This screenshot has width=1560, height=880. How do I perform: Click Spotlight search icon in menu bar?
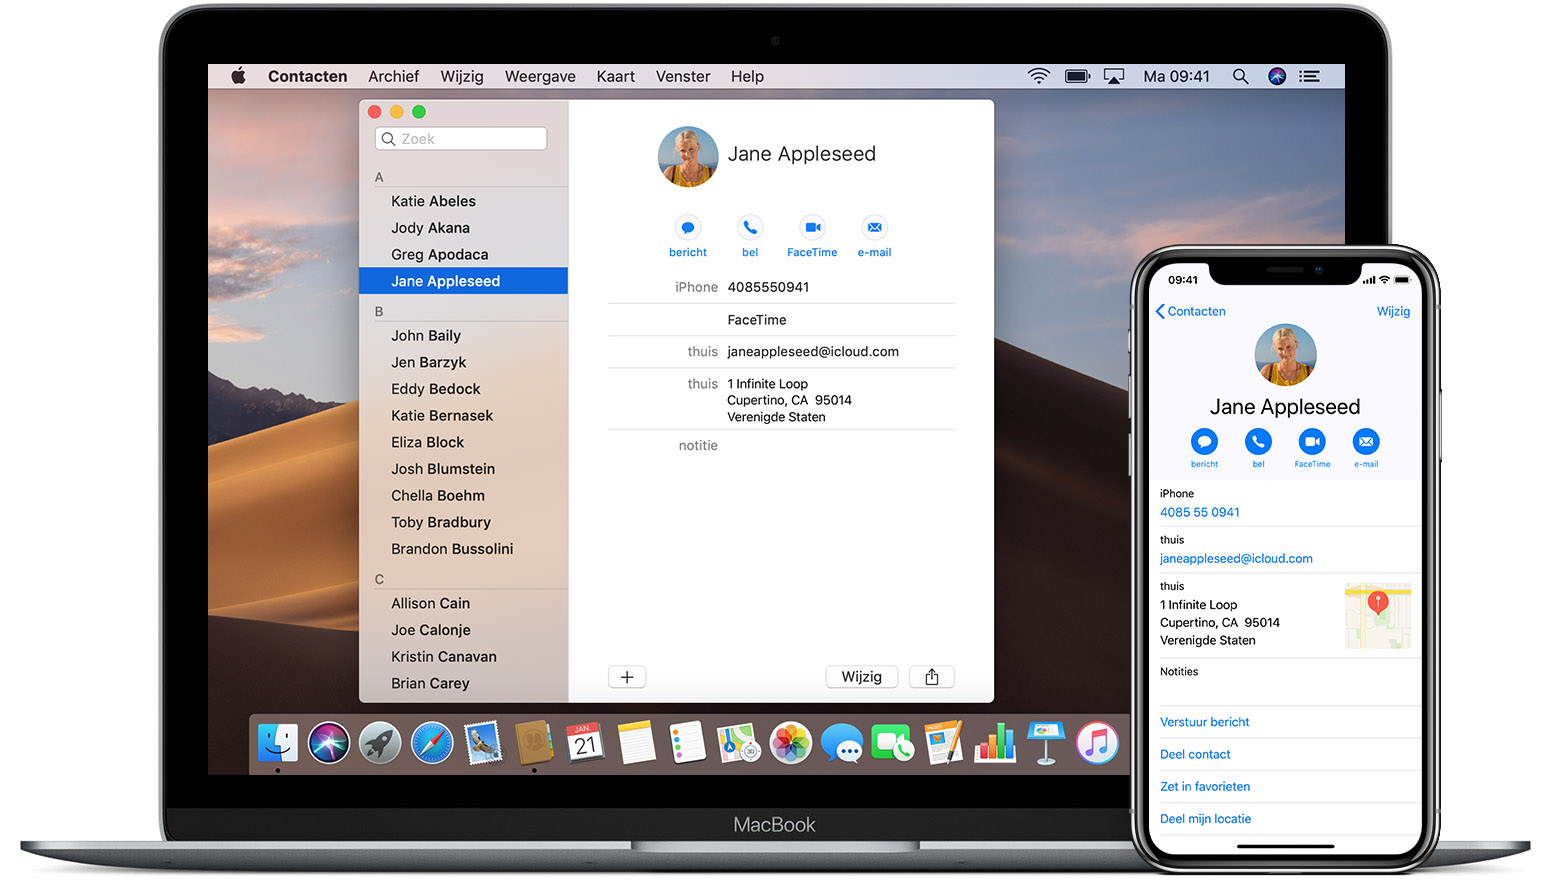pyautogui.click(x=1240, y=76)
